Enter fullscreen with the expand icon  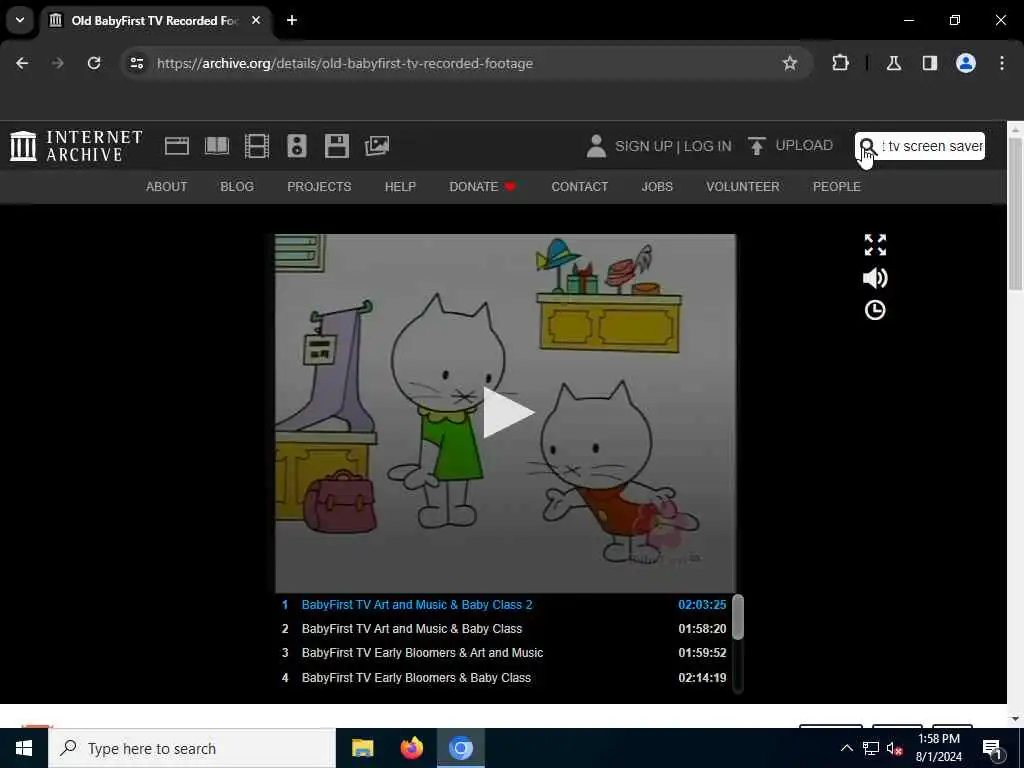coord(875,245)
